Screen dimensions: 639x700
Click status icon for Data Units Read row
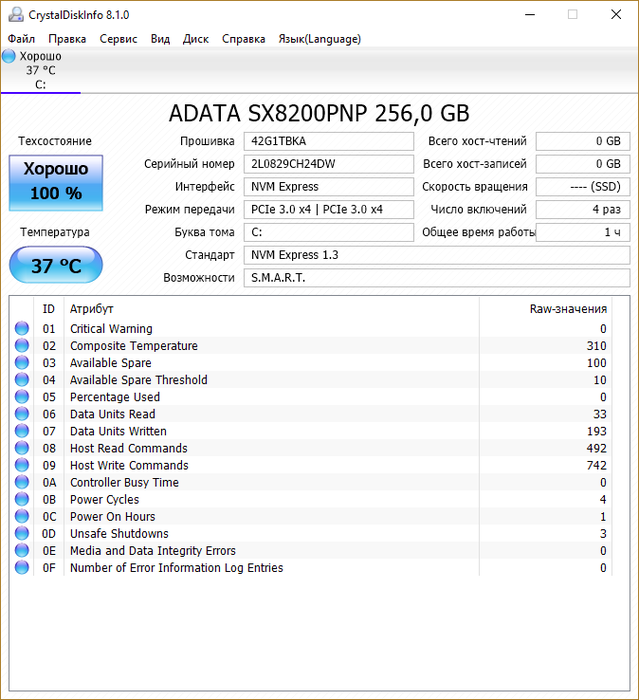click(x=22, y=413)
